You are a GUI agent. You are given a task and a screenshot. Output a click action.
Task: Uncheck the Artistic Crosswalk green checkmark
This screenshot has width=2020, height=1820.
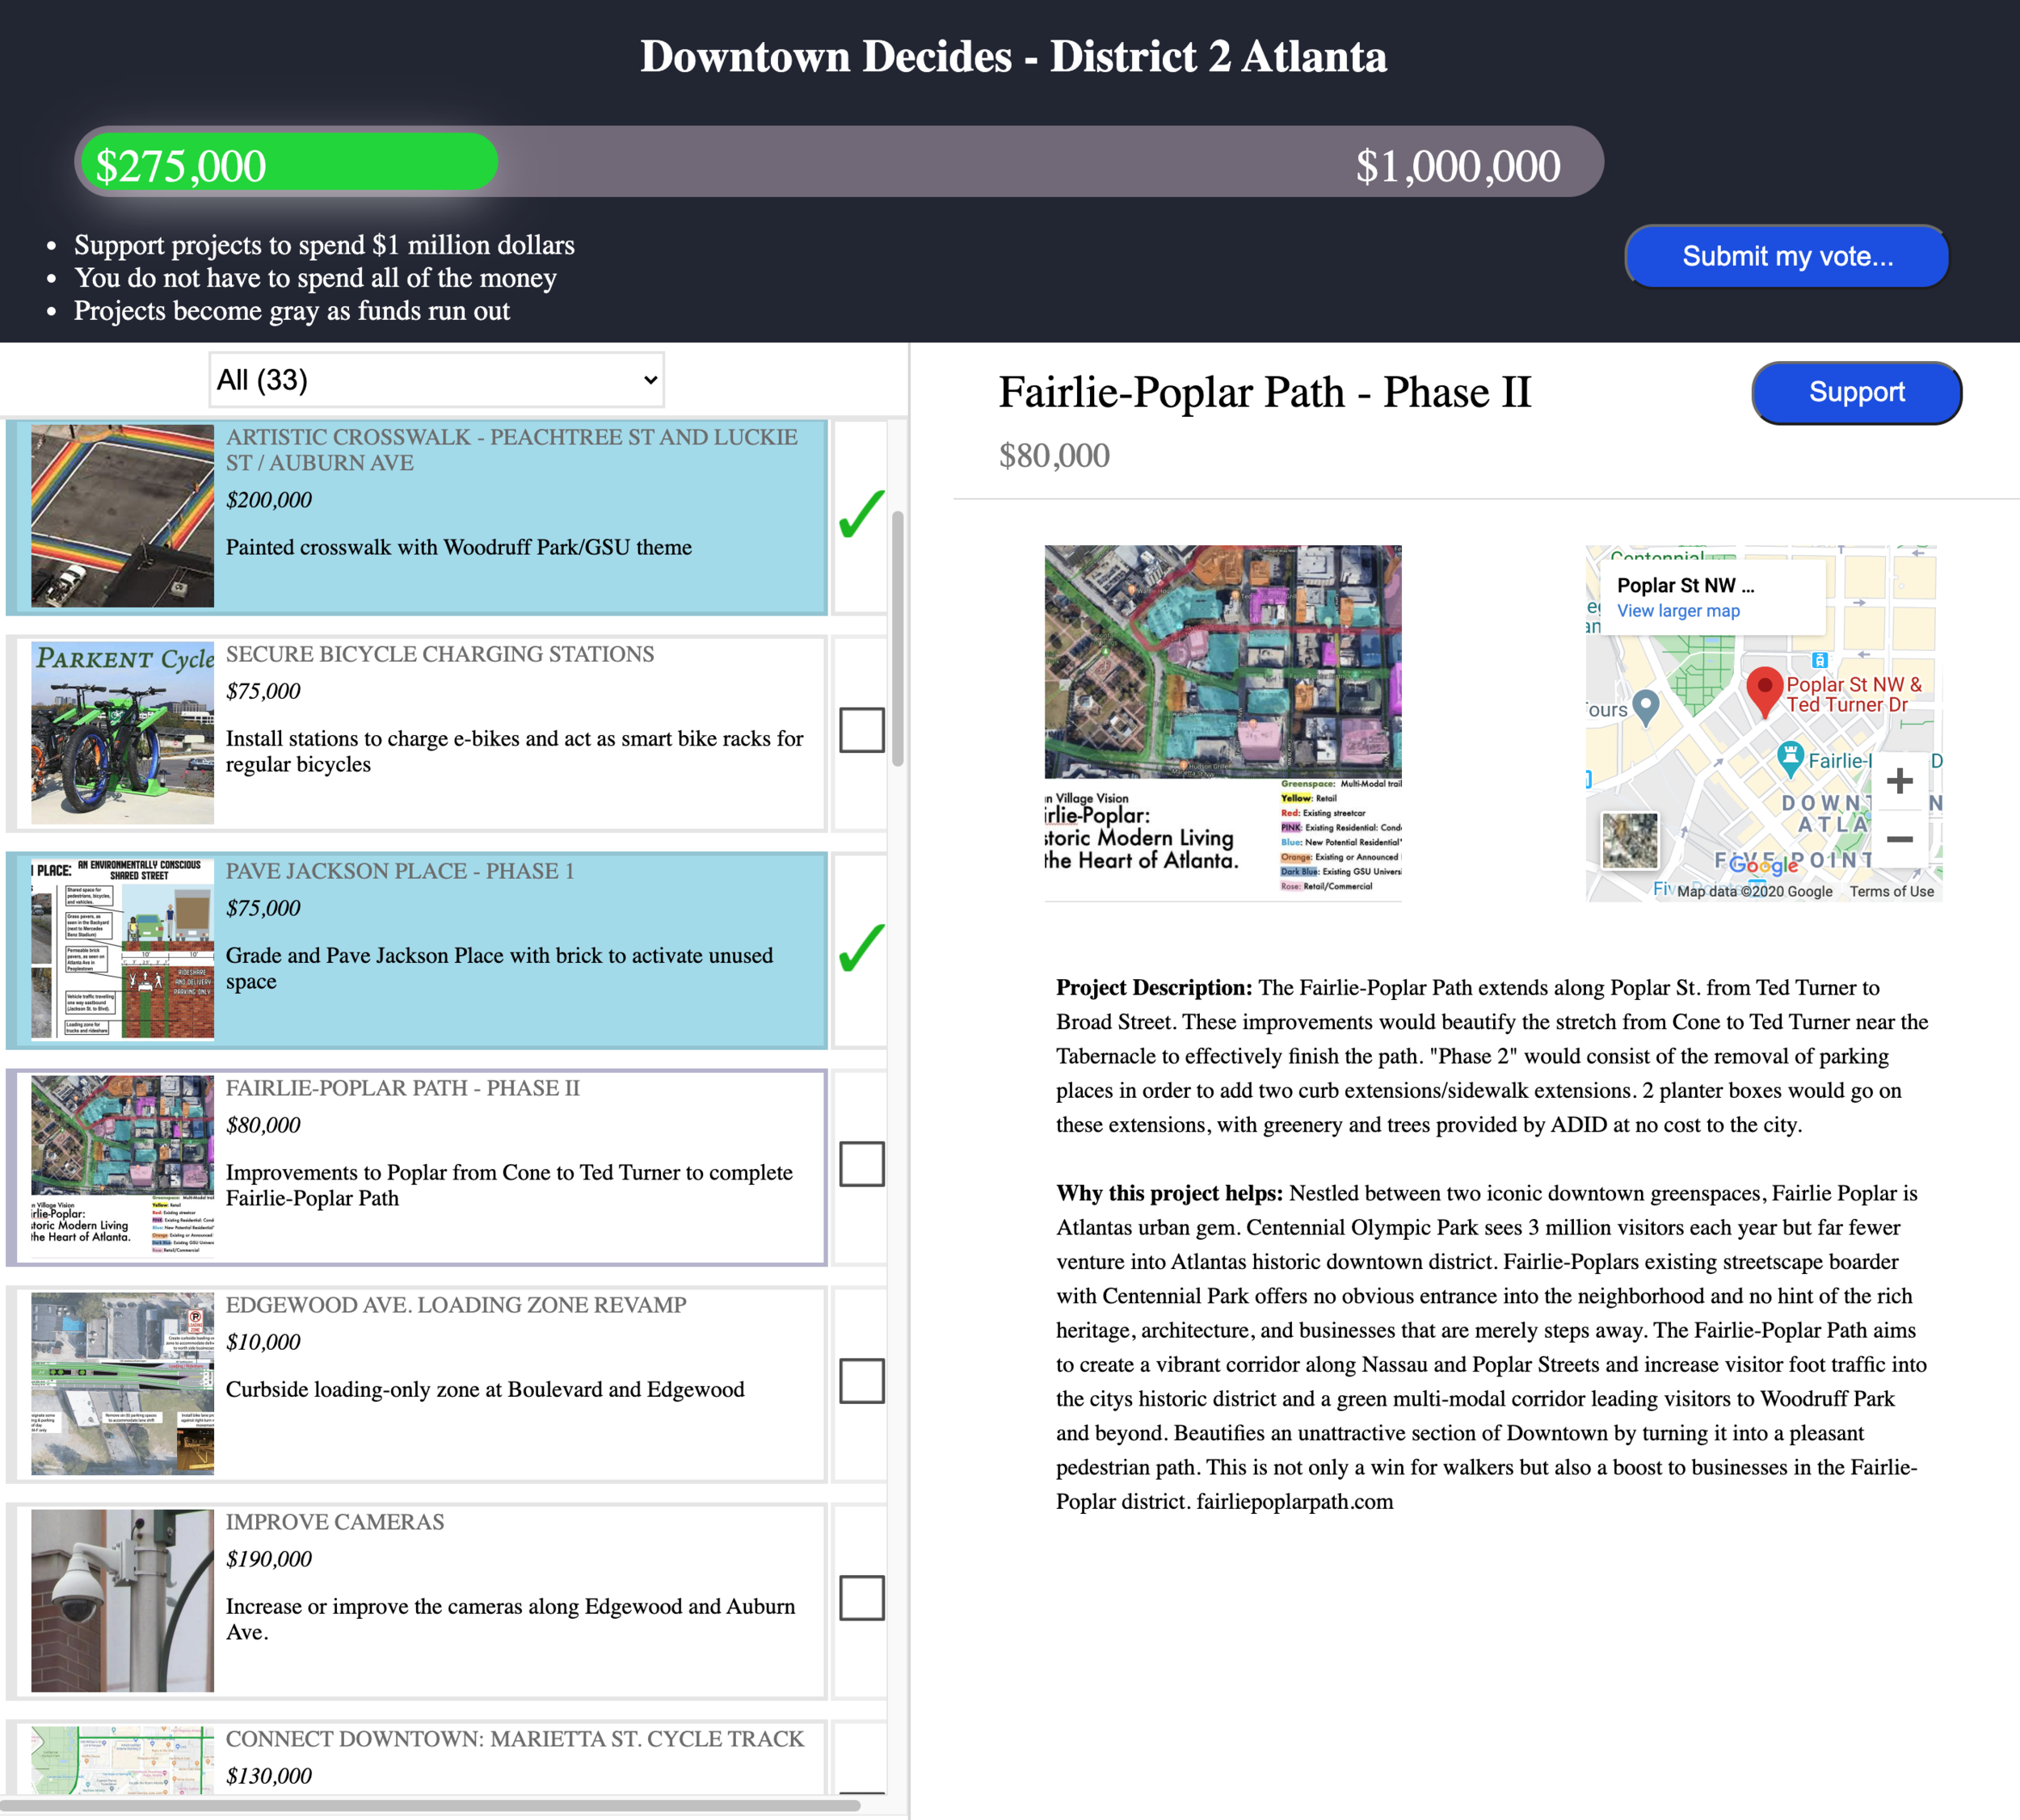[x=861, y=514]
